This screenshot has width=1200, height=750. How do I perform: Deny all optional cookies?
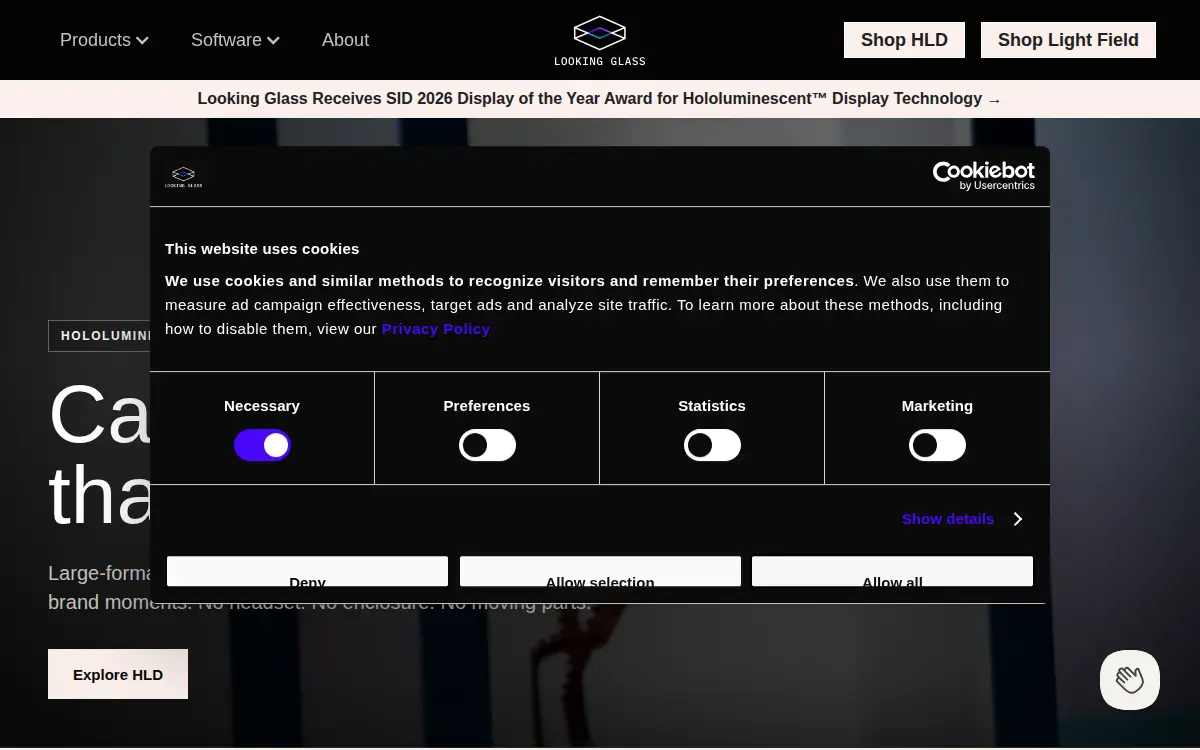point(307,572)
